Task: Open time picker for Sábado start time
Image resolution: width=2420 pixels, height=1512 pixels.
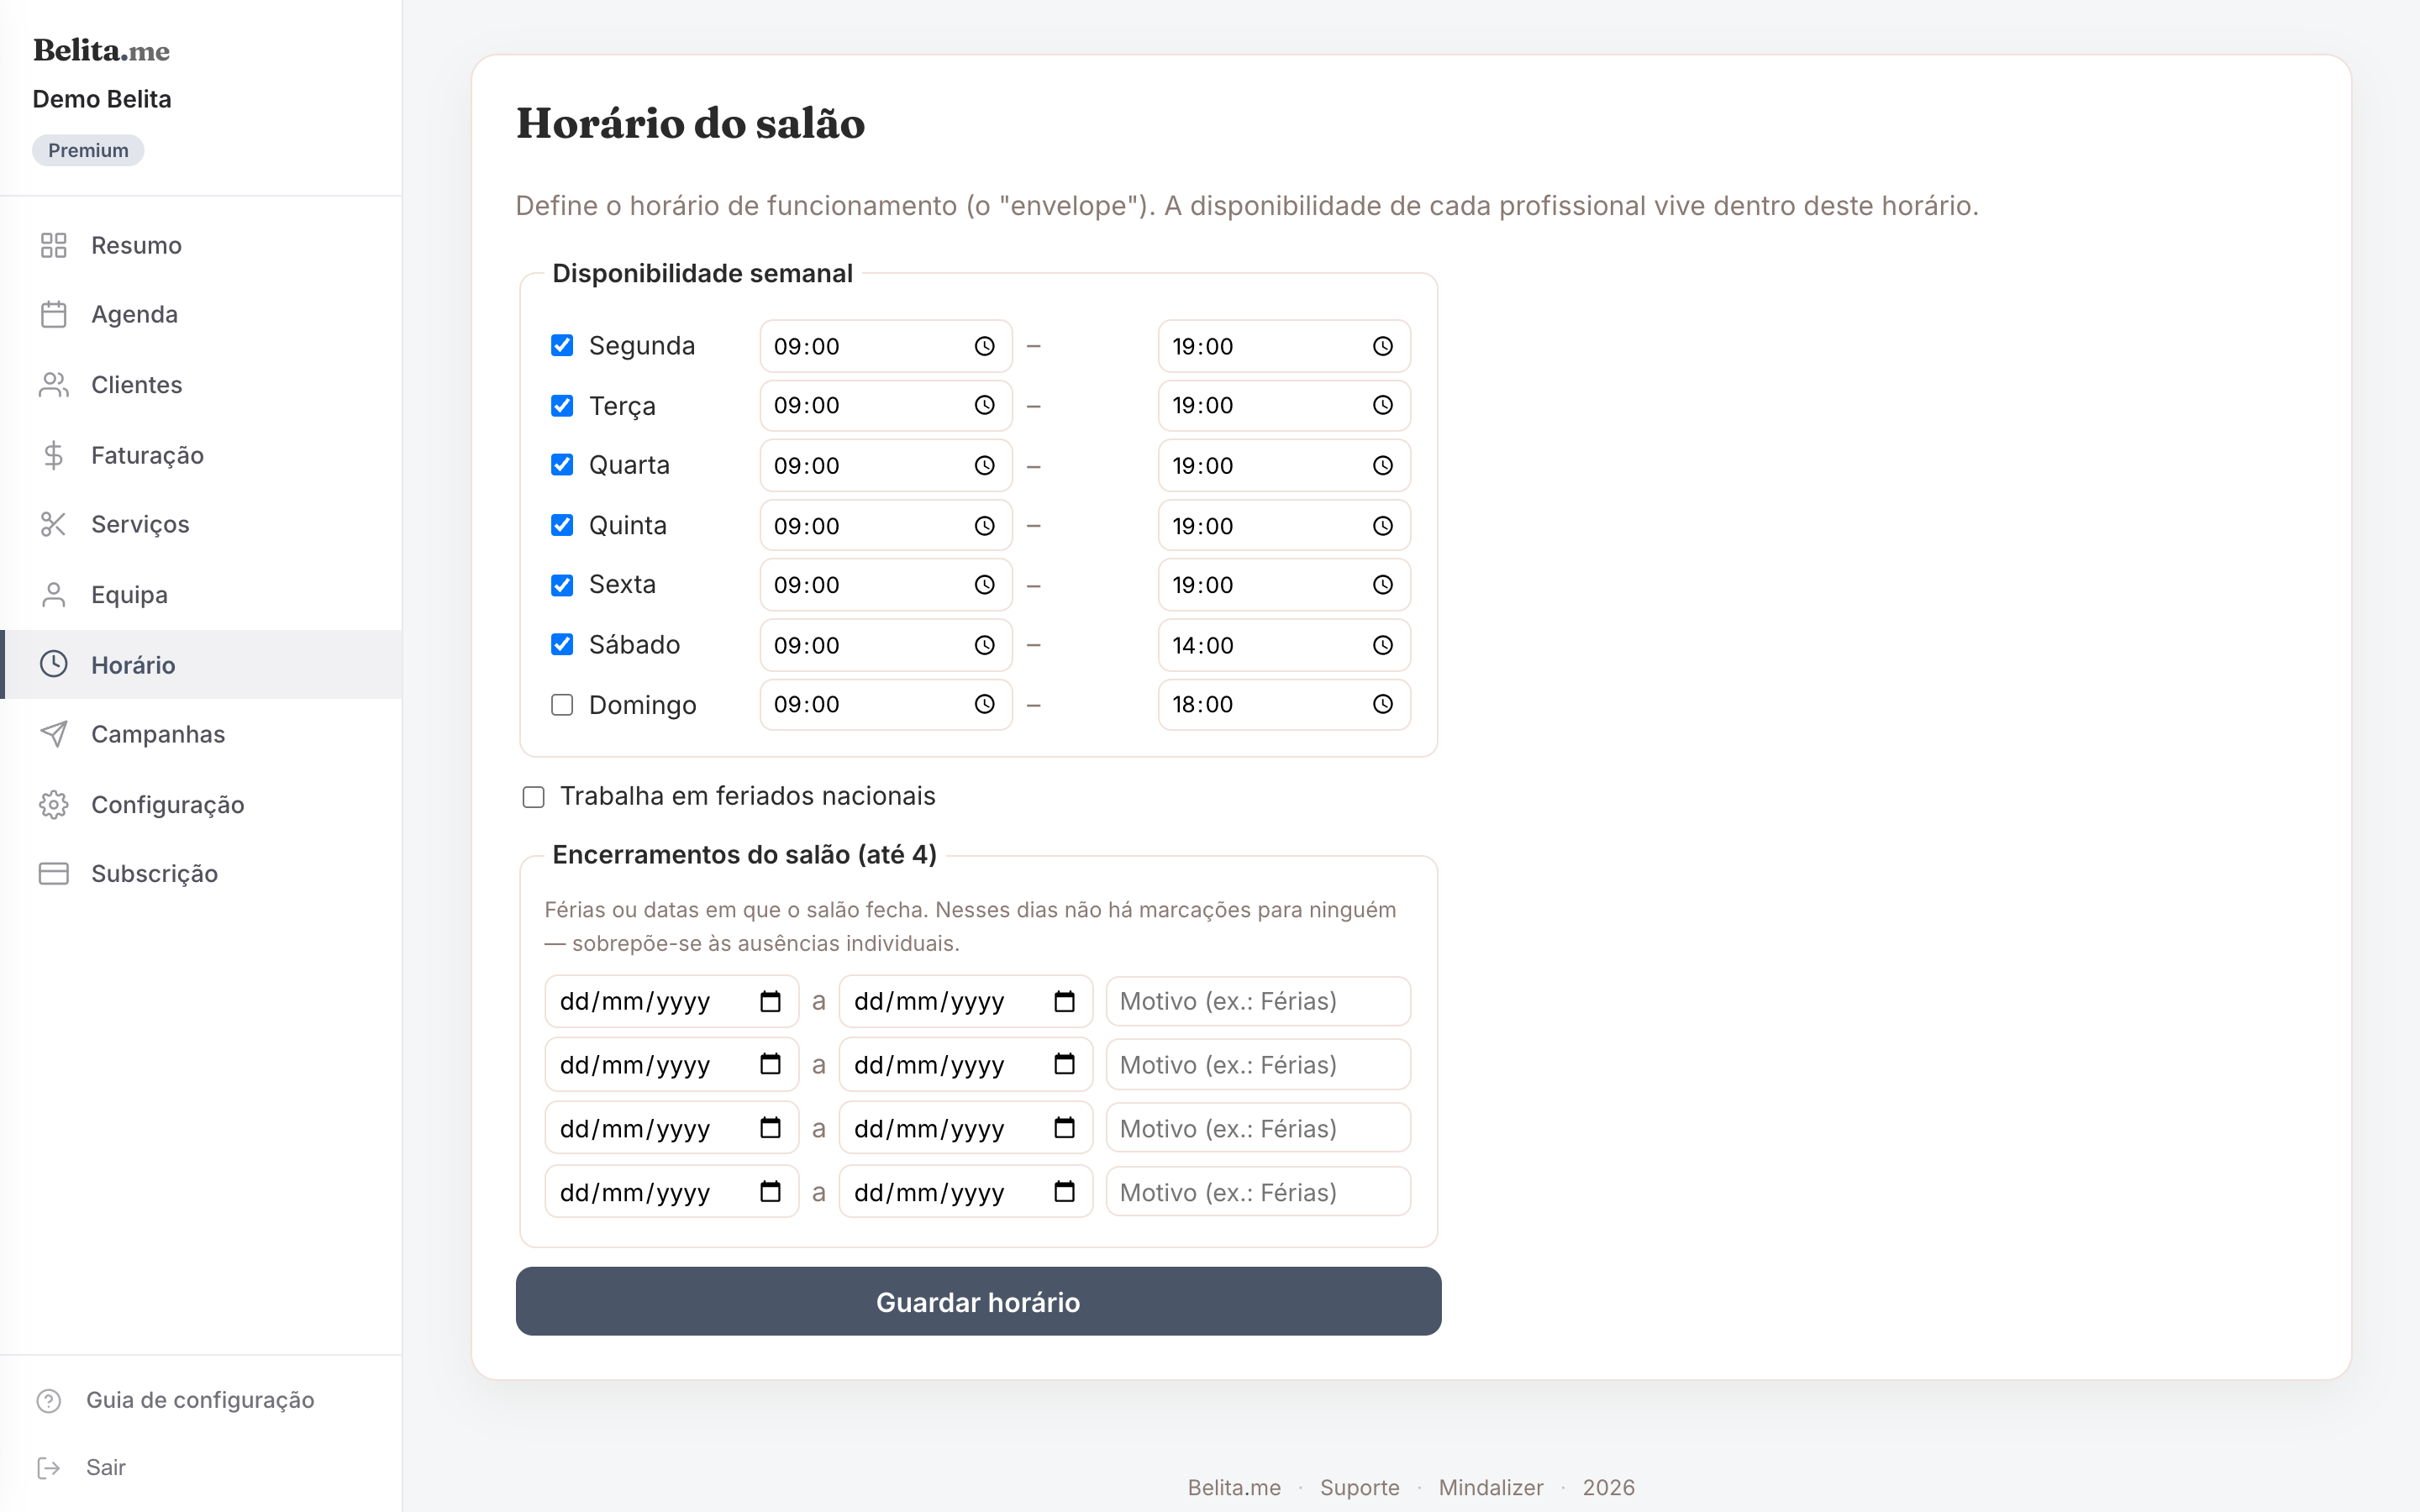Action: coord(984,645)
